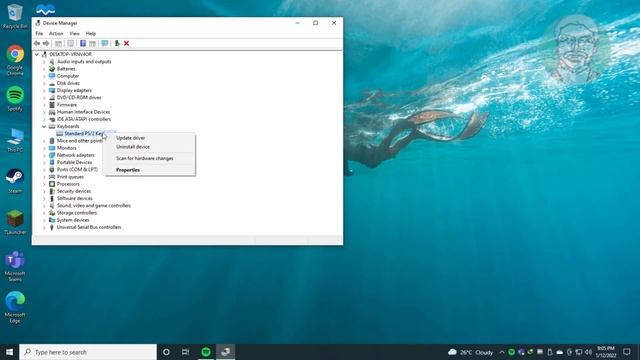
Task: Click the volume speaker tray icon
Action: pyautogui.click(x=588, y=352)
